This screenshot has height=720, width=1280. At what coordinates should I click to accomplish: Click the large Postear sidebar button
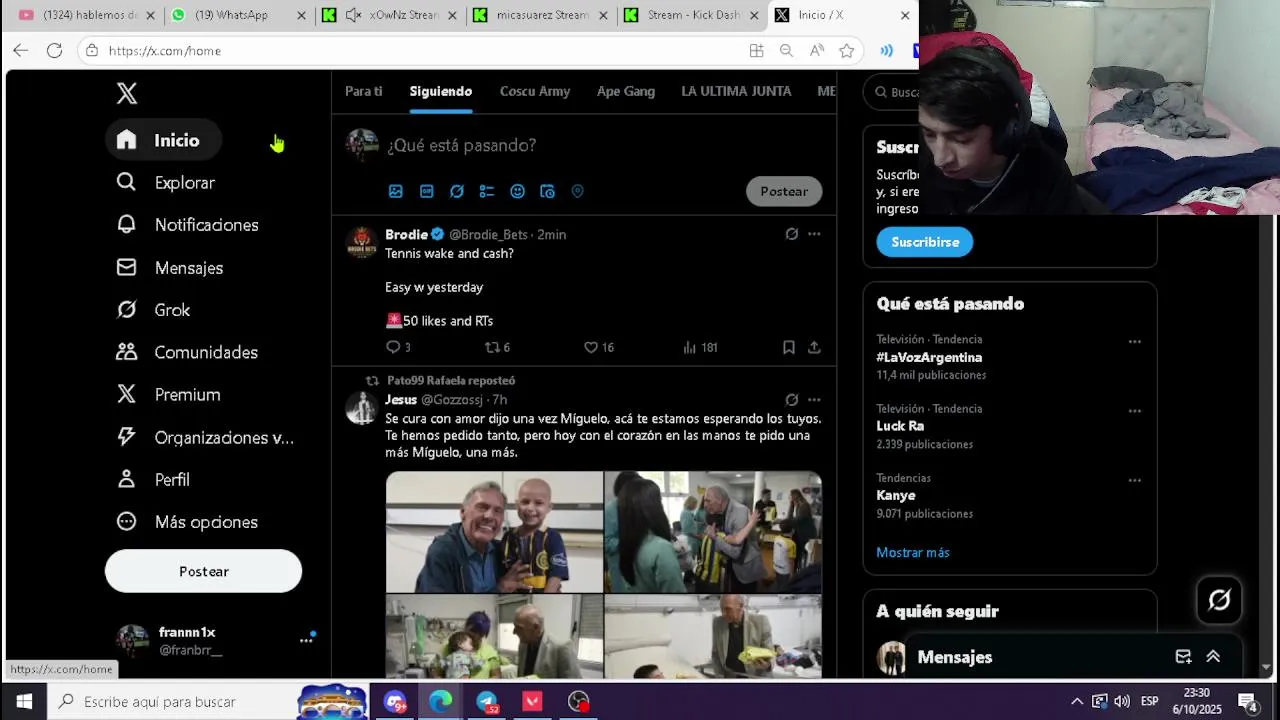click(x=204, y=571)
